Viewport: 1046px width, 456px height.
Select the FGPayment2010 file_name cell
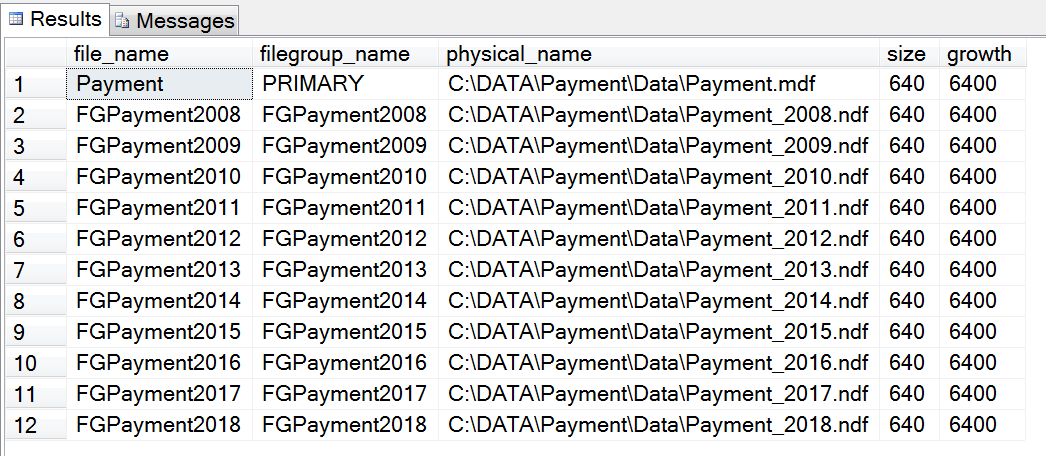click(x=158, y=177)
